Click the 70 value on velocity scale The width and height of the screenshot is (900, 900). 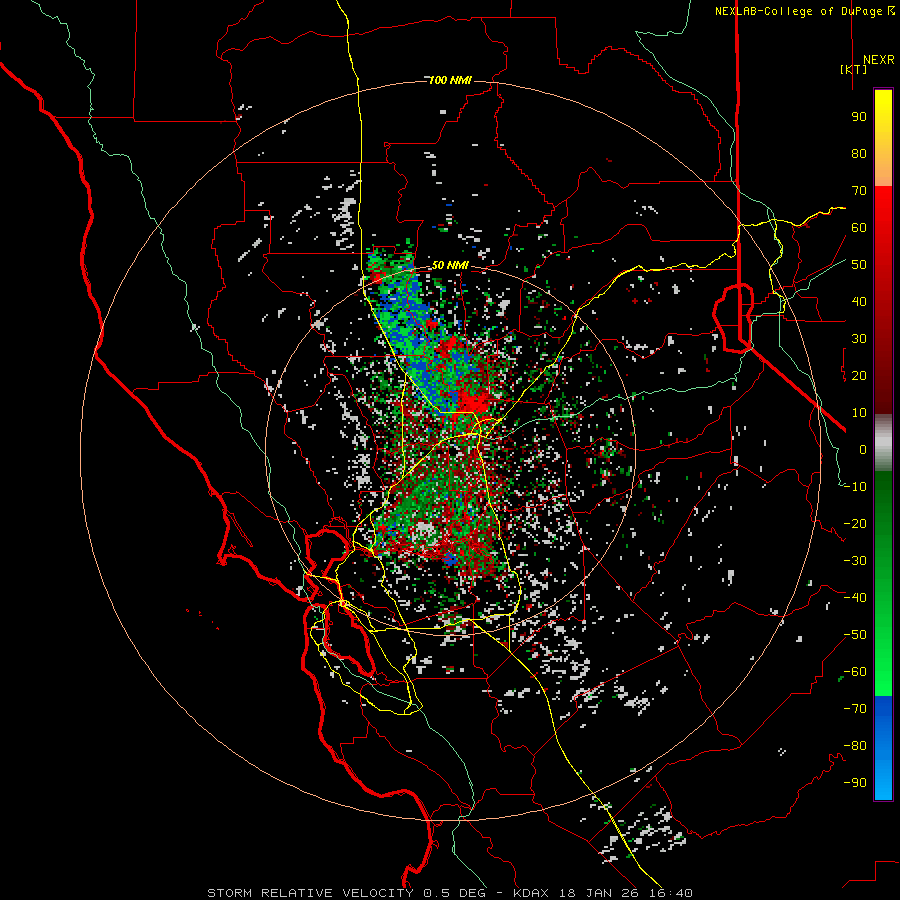tap(859, 191)
